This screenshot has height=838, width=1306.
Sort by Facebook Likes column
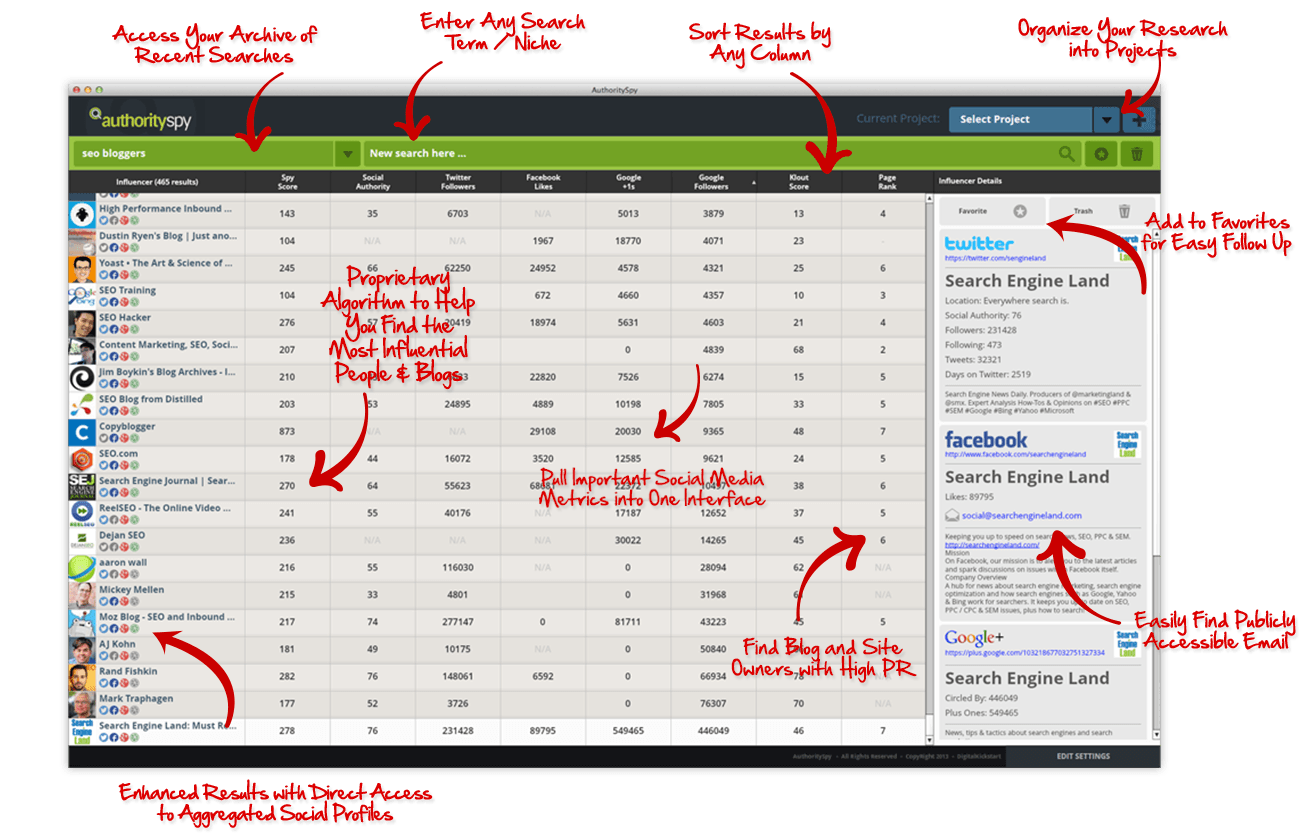tap(543, 182)
